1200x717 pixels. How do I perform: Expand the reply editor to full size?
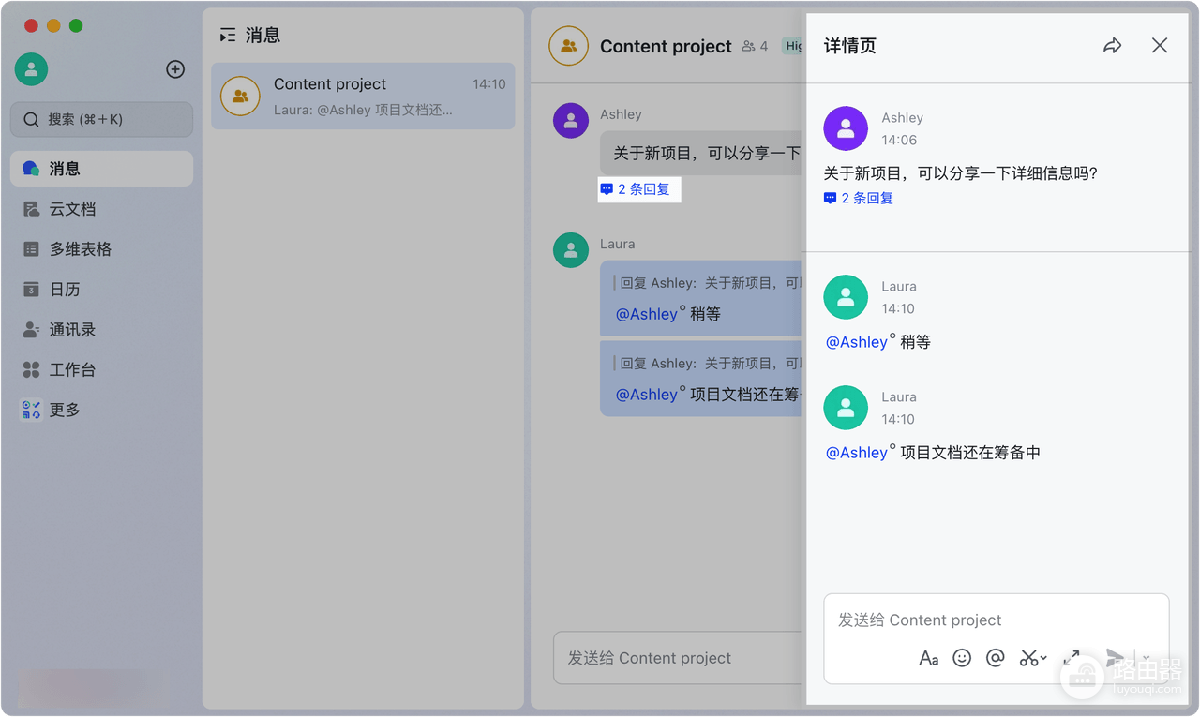pyautogui.click(x=1071, y=657)
